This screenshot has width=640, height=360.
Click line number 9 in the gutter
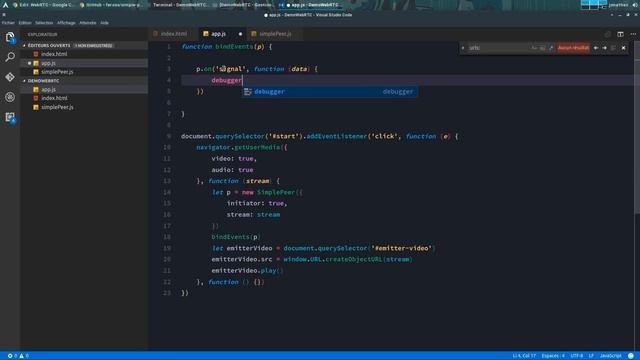click(169, 136)
